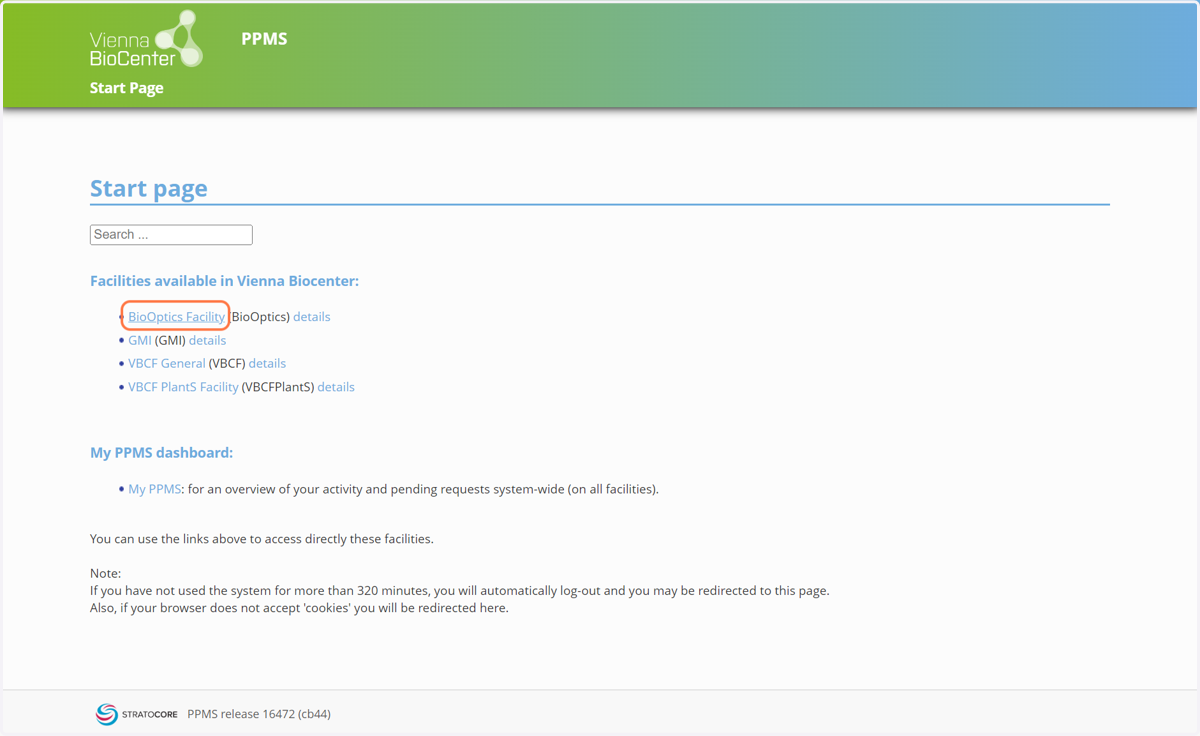Open the BioOptics Facility link
The width and height of the screenshot is (1200, 736).
[x=176, y=317]
